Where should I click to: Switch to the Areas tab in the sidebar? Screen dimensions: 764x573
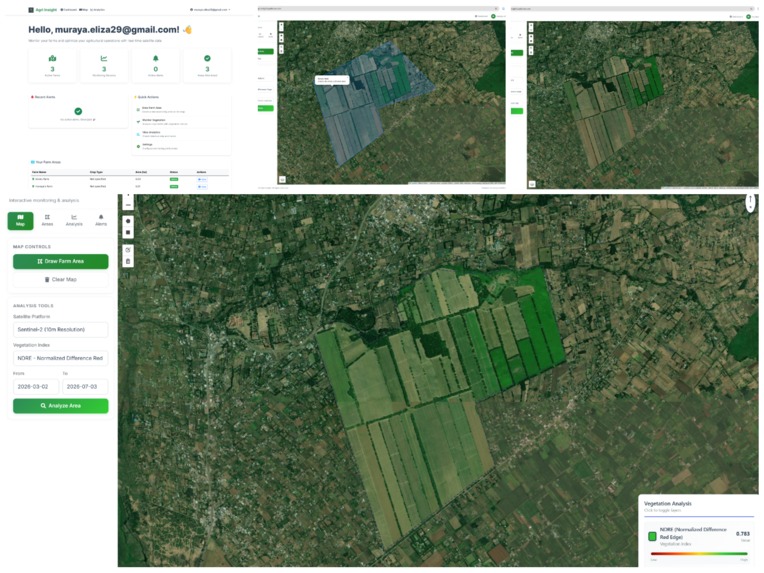point(47,221)
